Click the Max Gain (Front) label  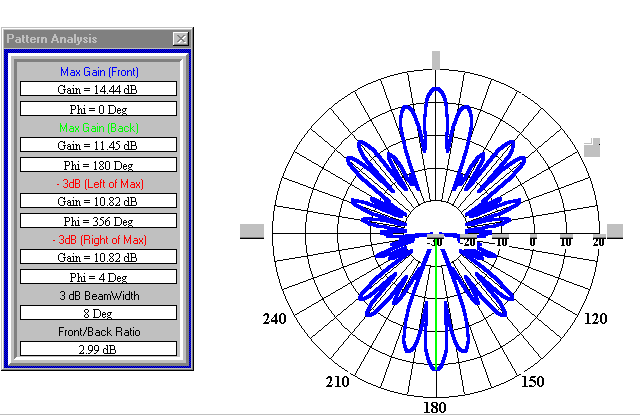pyautogui.click(x=99, y=72)
